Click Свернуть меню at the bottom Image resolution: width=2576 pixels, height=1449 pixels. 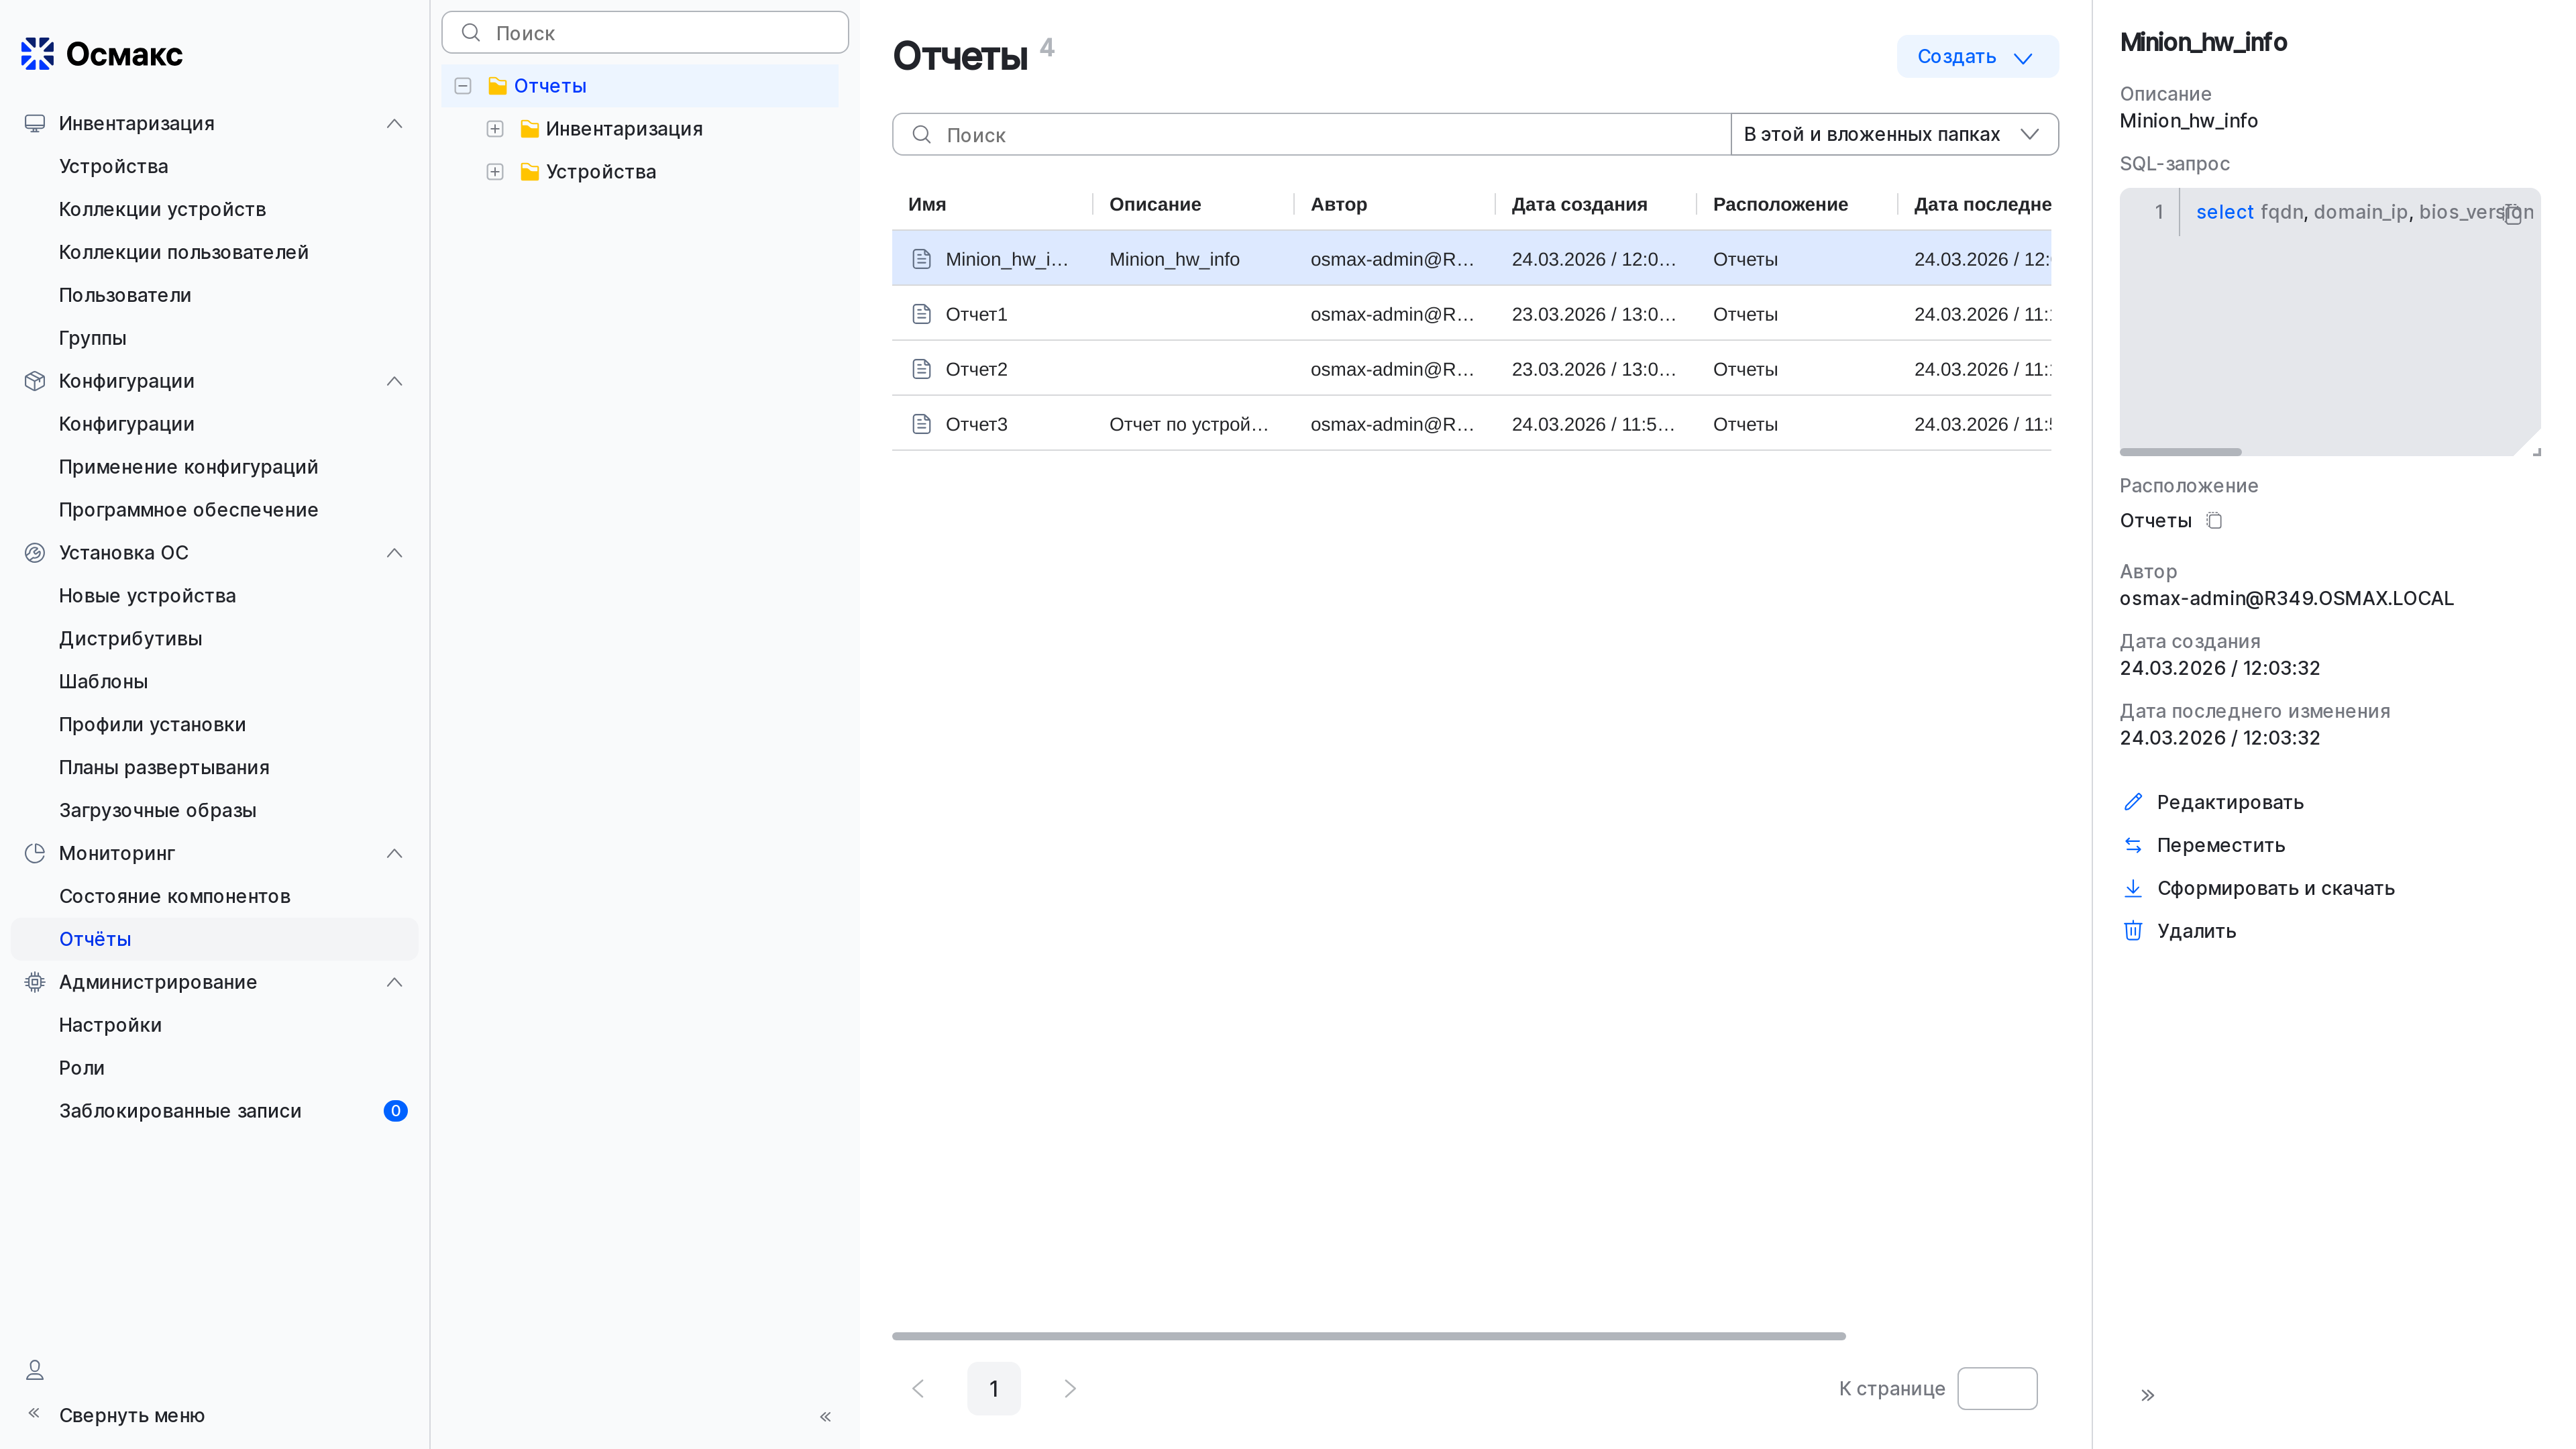coord(131,1415)
